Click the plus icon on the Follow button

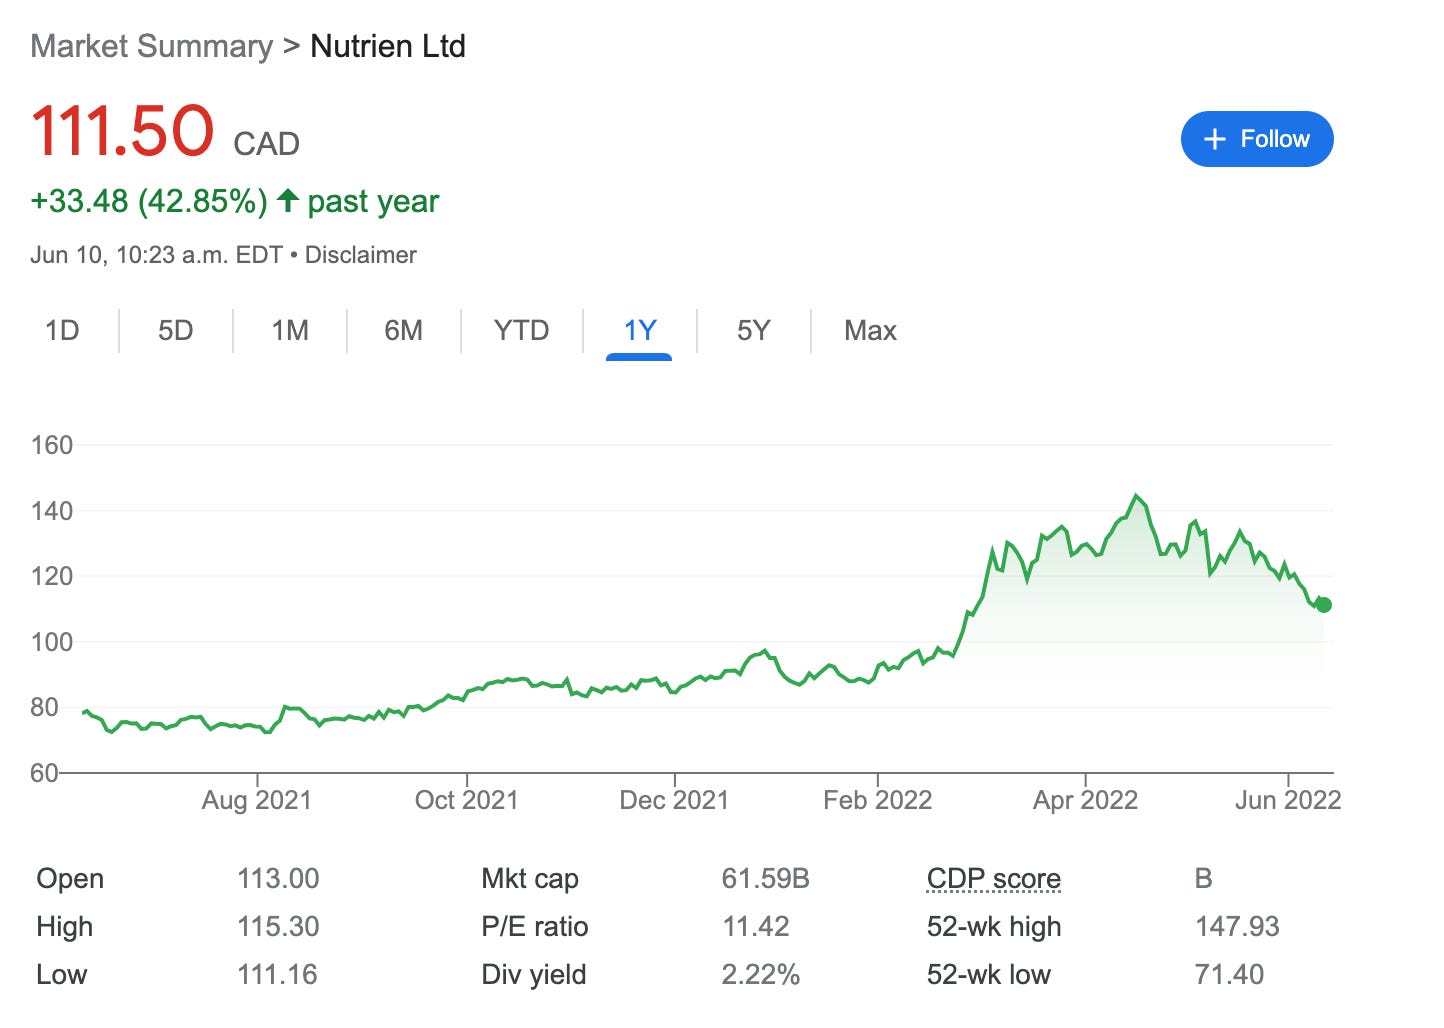click(x=1214, y=138)
